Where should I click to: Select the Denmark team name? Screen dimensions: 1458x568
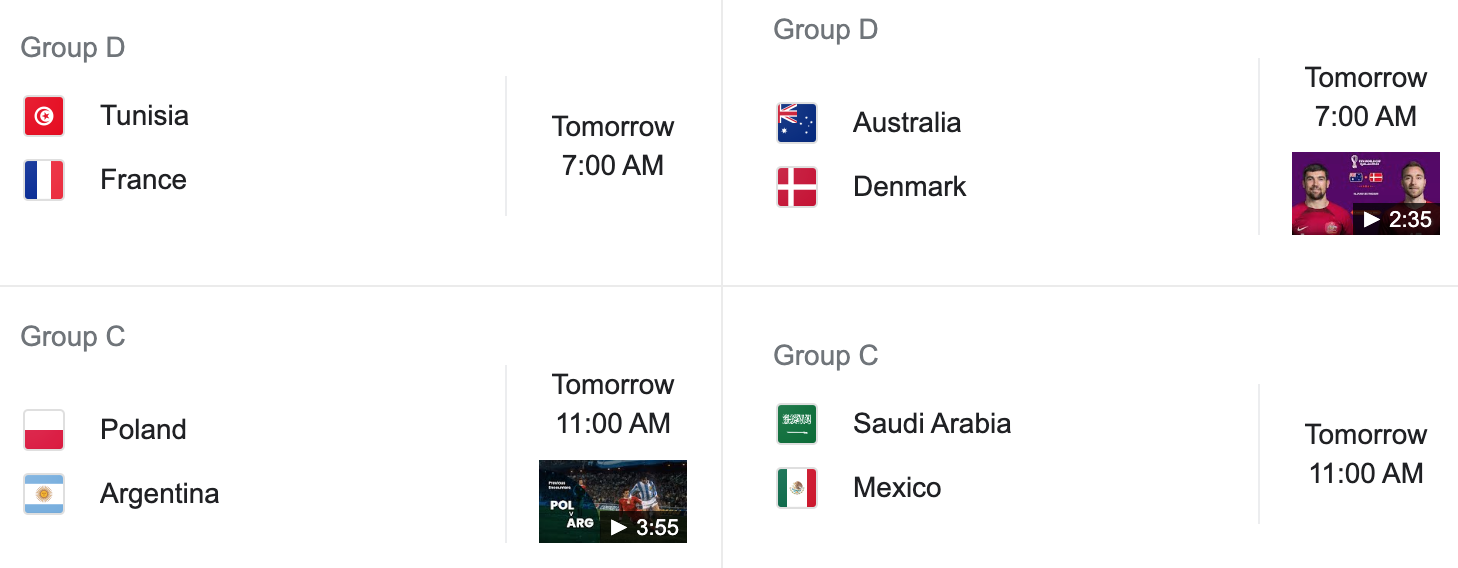point(909,187)
